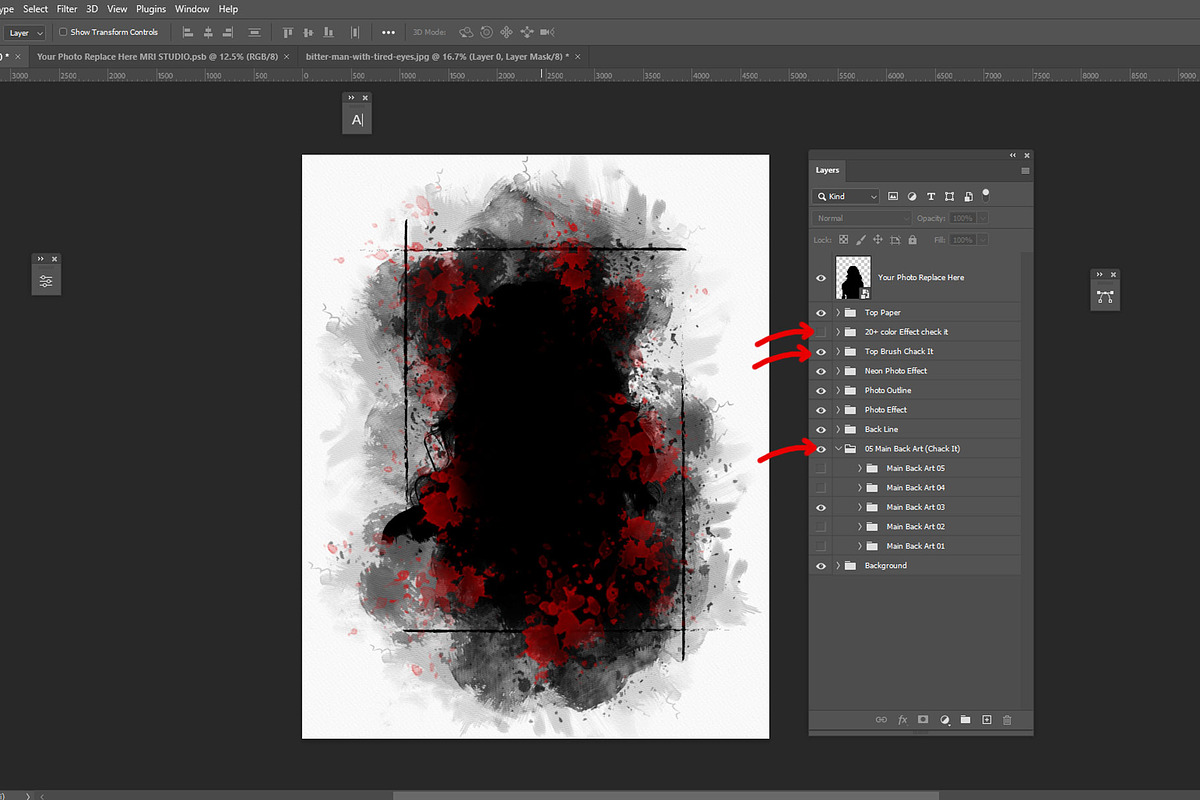Screen dimensions: 1200x800
Task: Click lock all padlock icon
Action: [x=913, y=240]
